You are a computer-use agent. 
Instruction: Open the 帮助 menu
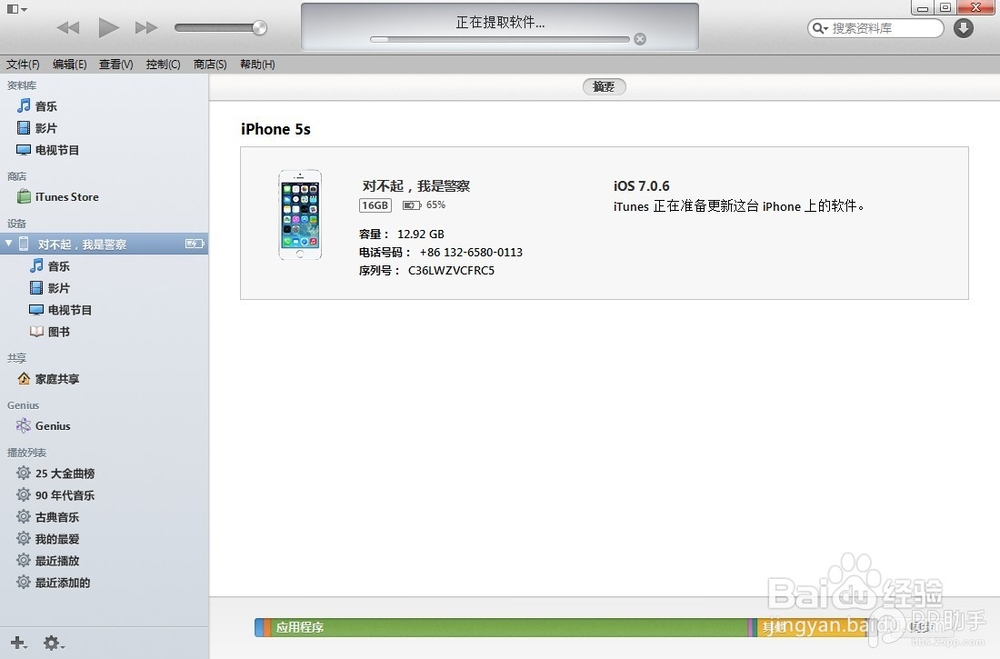[256, 63]
